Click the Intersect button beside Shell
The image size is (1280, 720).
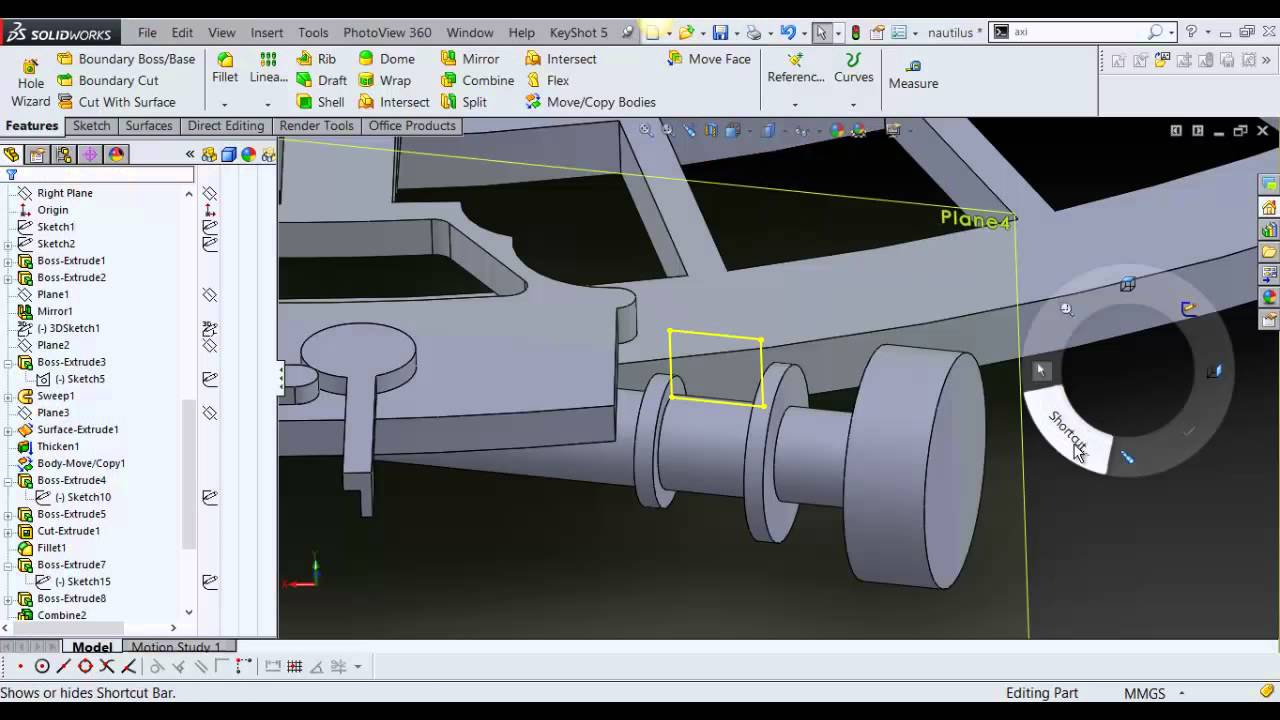[x=394, y=102]
